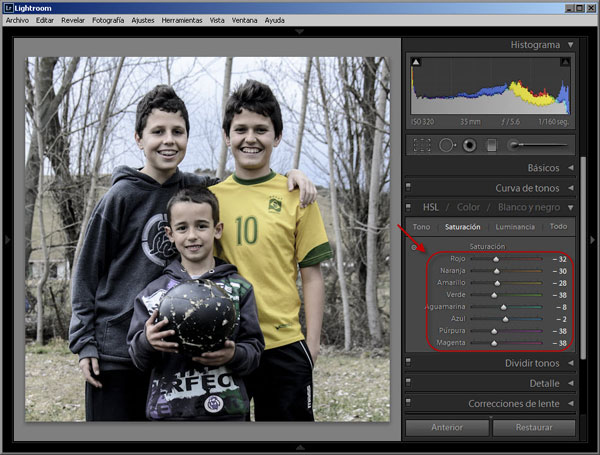Viewport: 600px width, 455px height.
Task: Open the Editar menu
Action: pyautogui.click(x=45, y=20)
